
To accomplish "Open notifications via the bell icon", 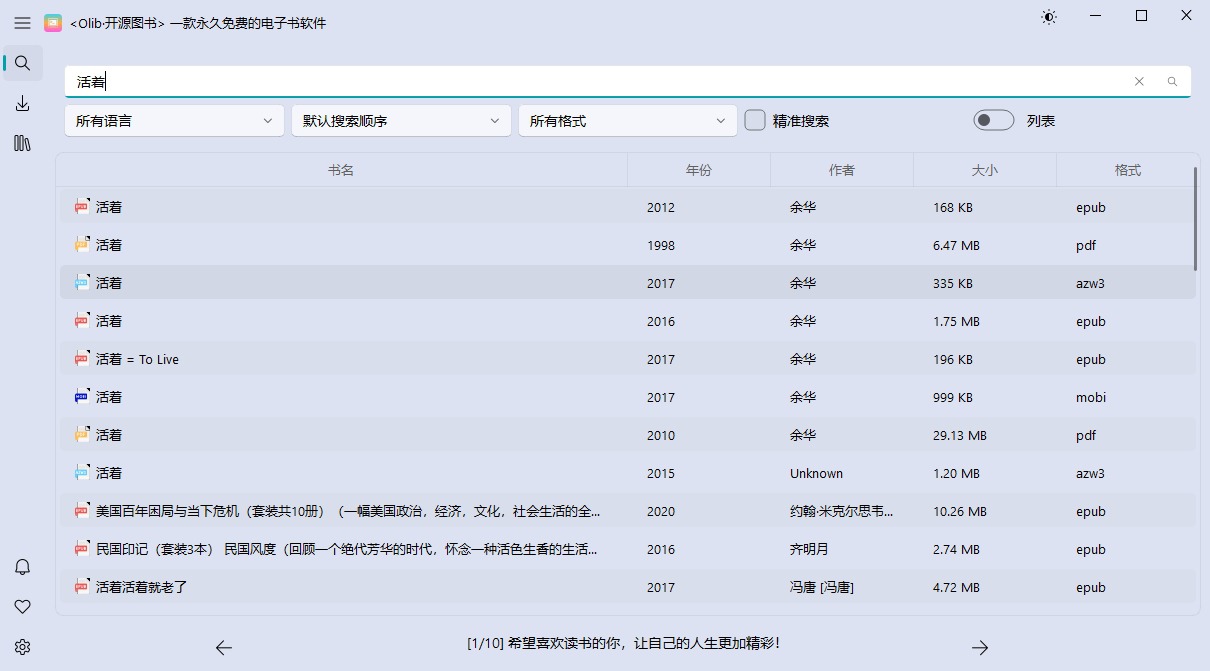I will [22, 565].
